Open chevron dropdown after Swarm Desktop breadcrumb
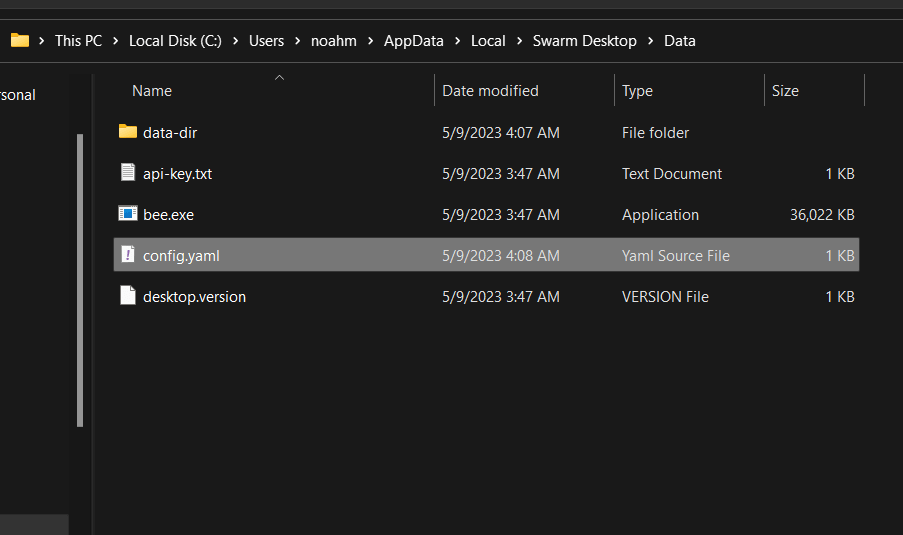 click(x=650, y=41)
